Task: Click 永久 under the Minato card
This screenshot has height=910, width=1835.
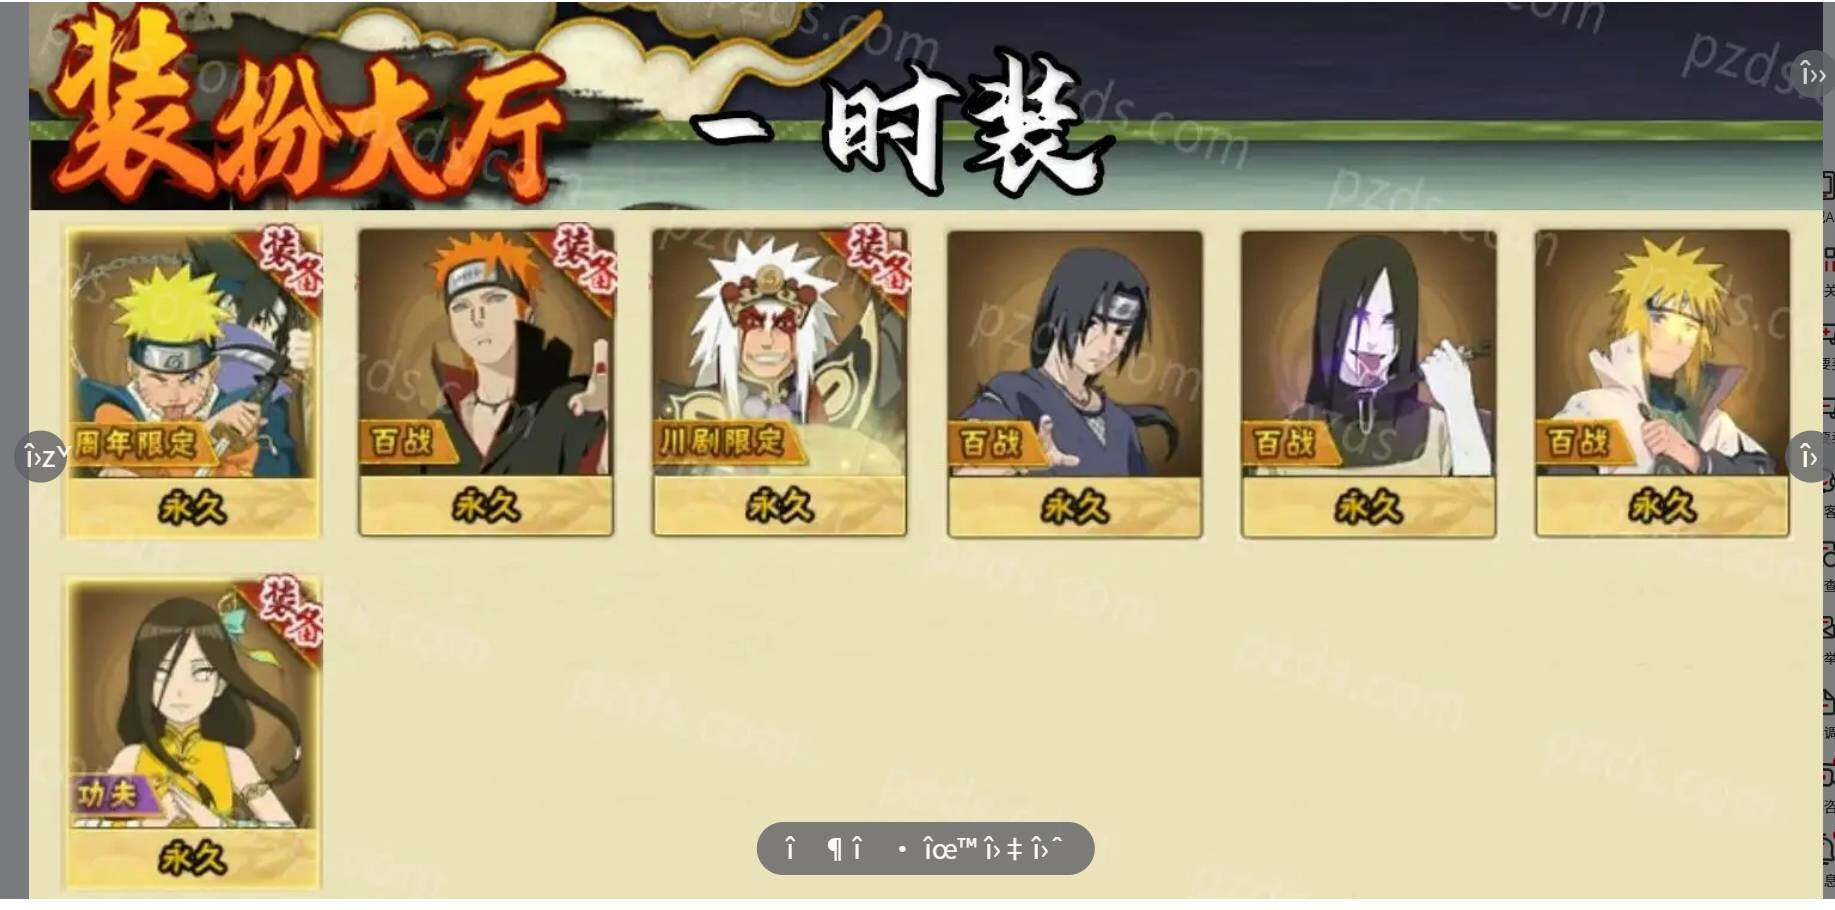Action: point(1662,508)
